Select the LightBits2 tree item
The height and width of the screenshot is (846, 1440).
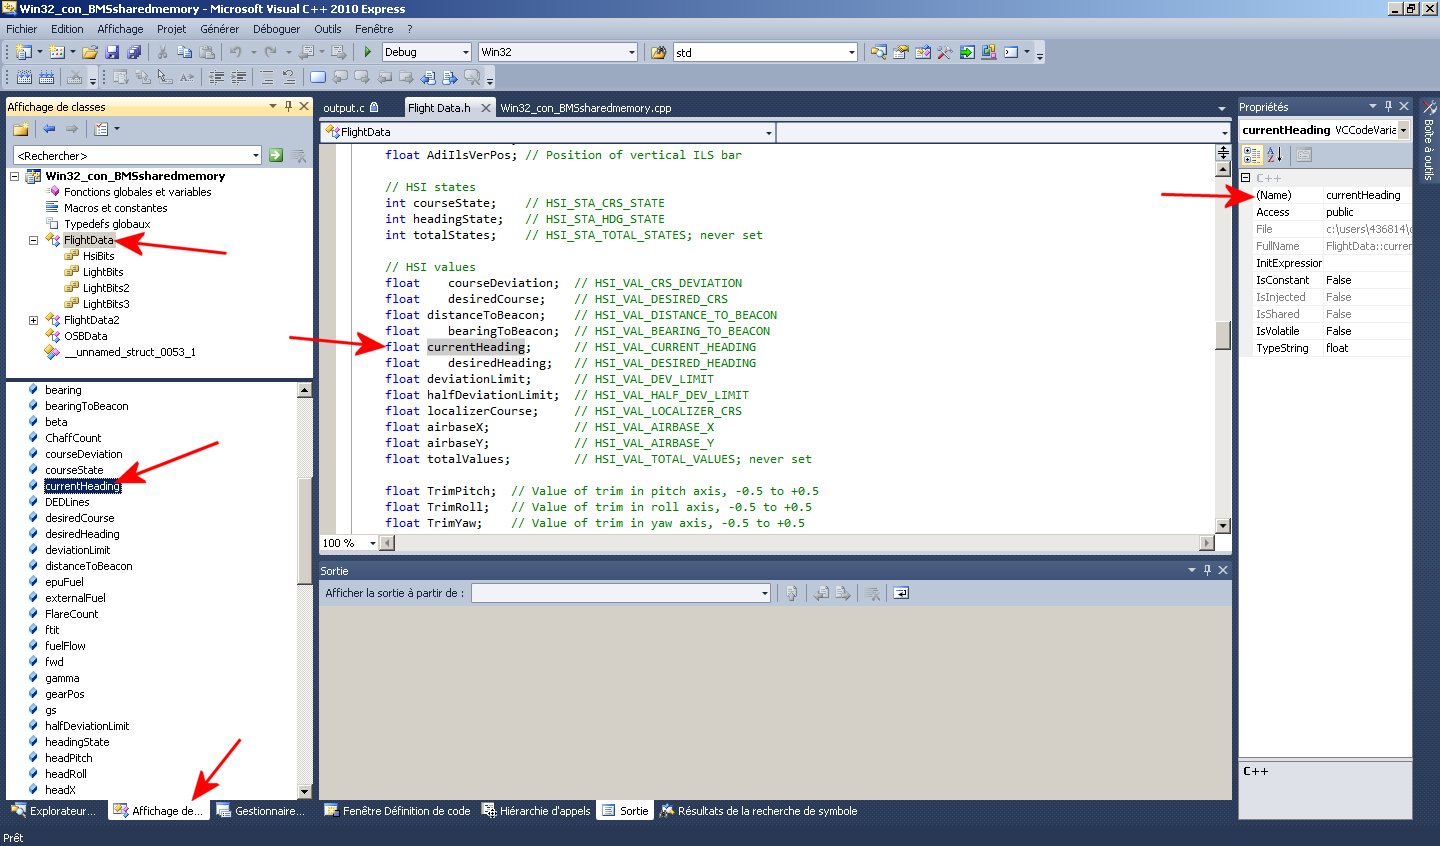pyautogui.click(x=106, y=288)
